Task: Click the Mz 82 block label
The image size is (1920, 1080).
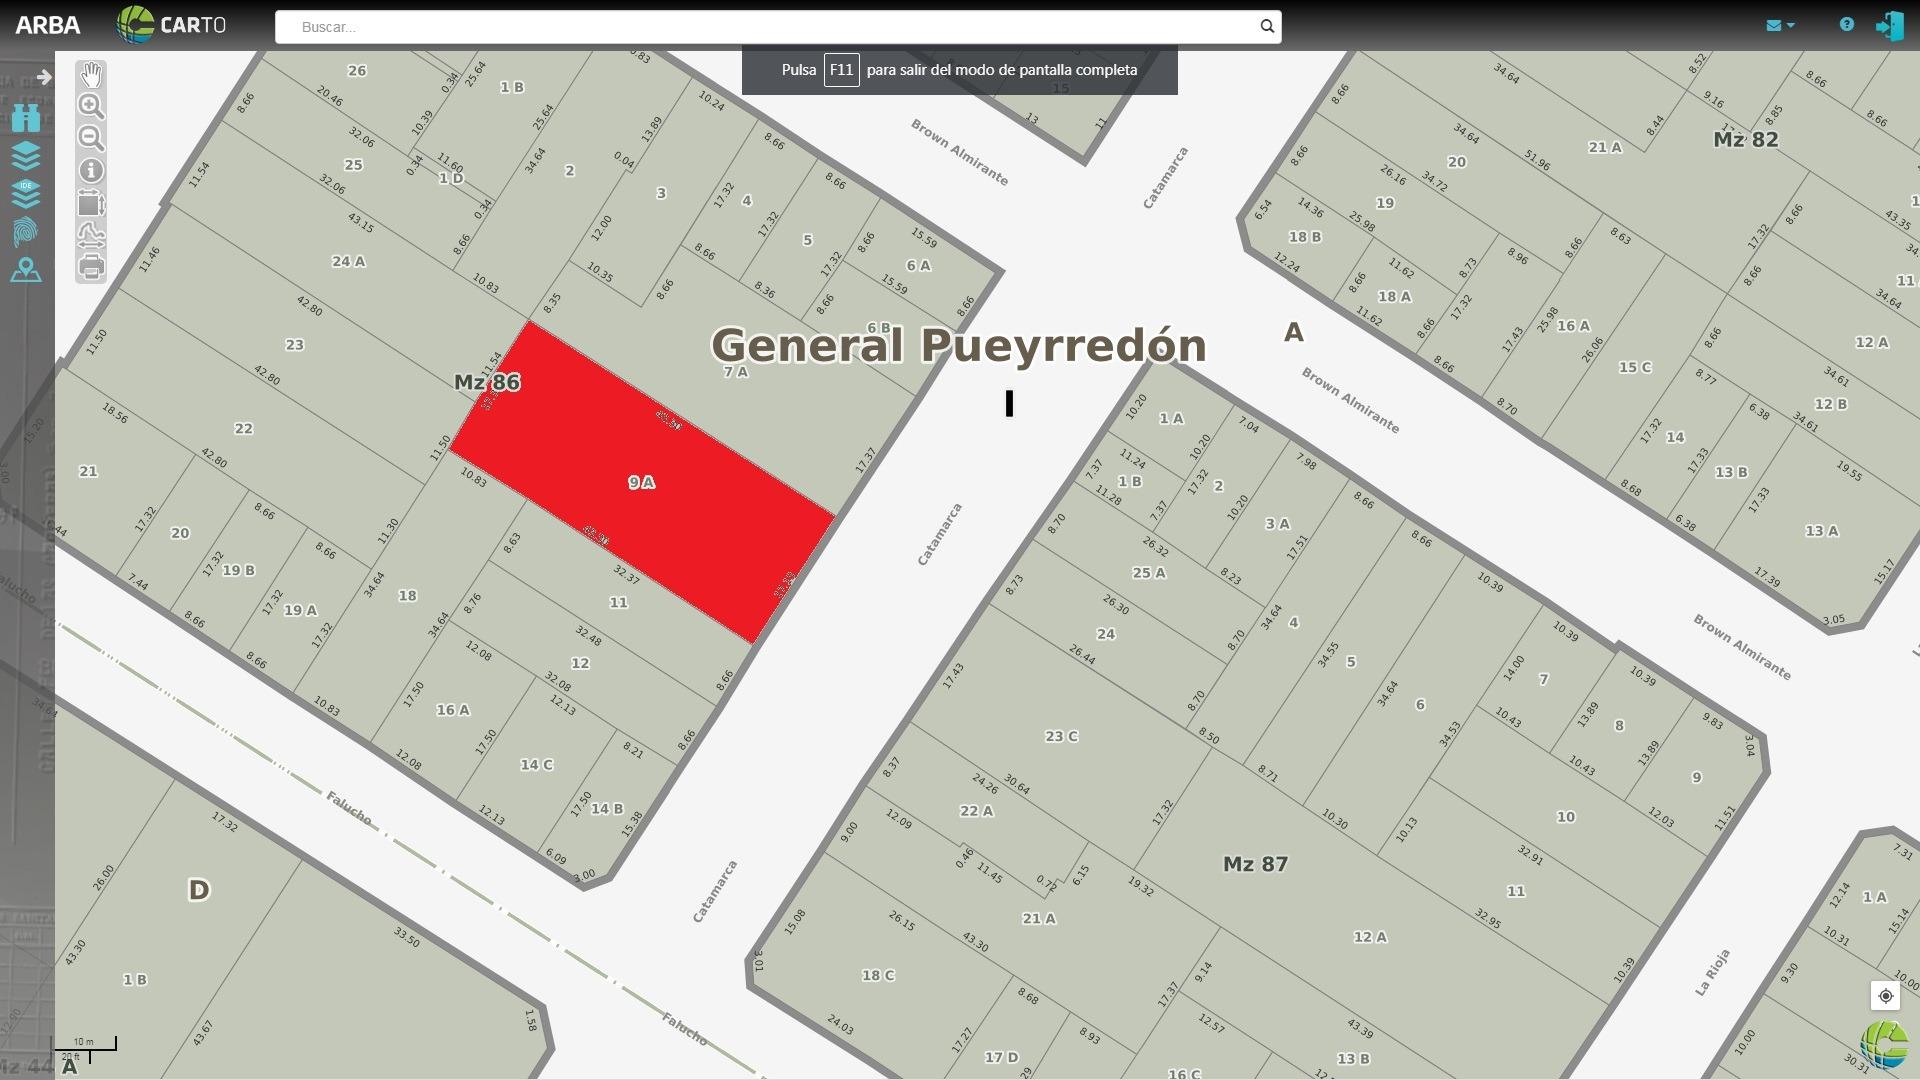Action: (1746, 139)
